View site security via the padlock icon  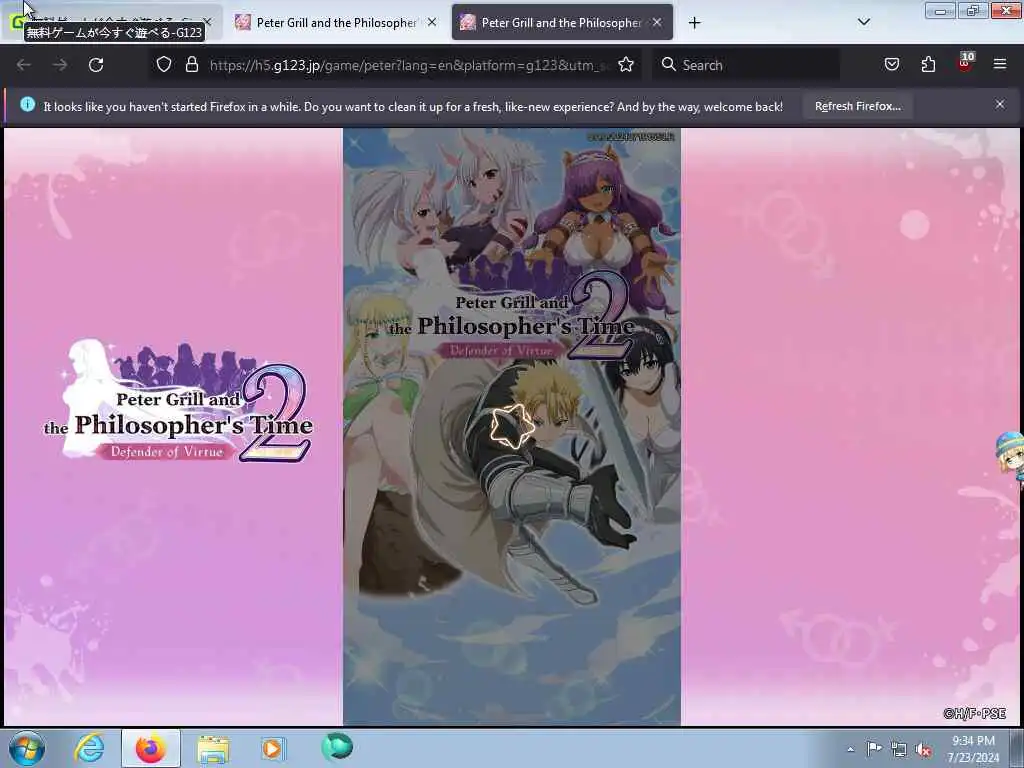pos(191,64)
